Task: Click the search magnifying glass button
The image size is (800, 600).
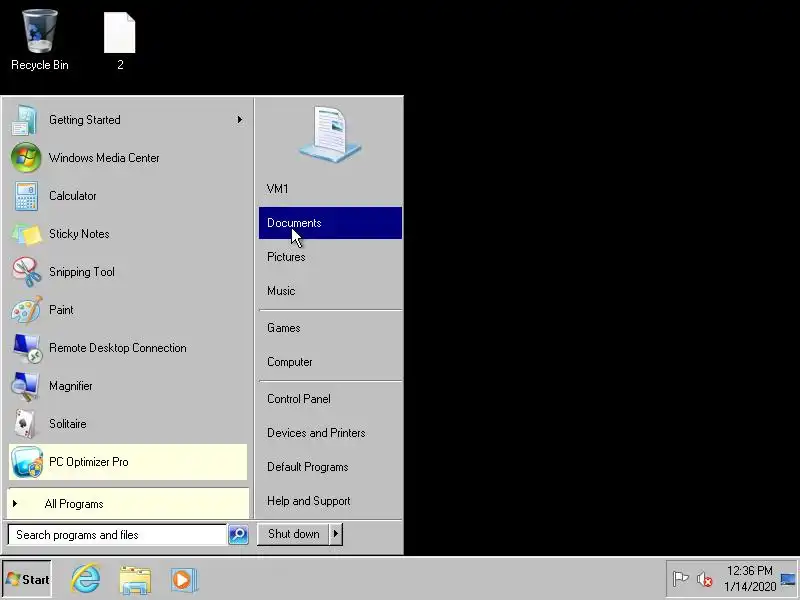Action: tap(238, 534)
